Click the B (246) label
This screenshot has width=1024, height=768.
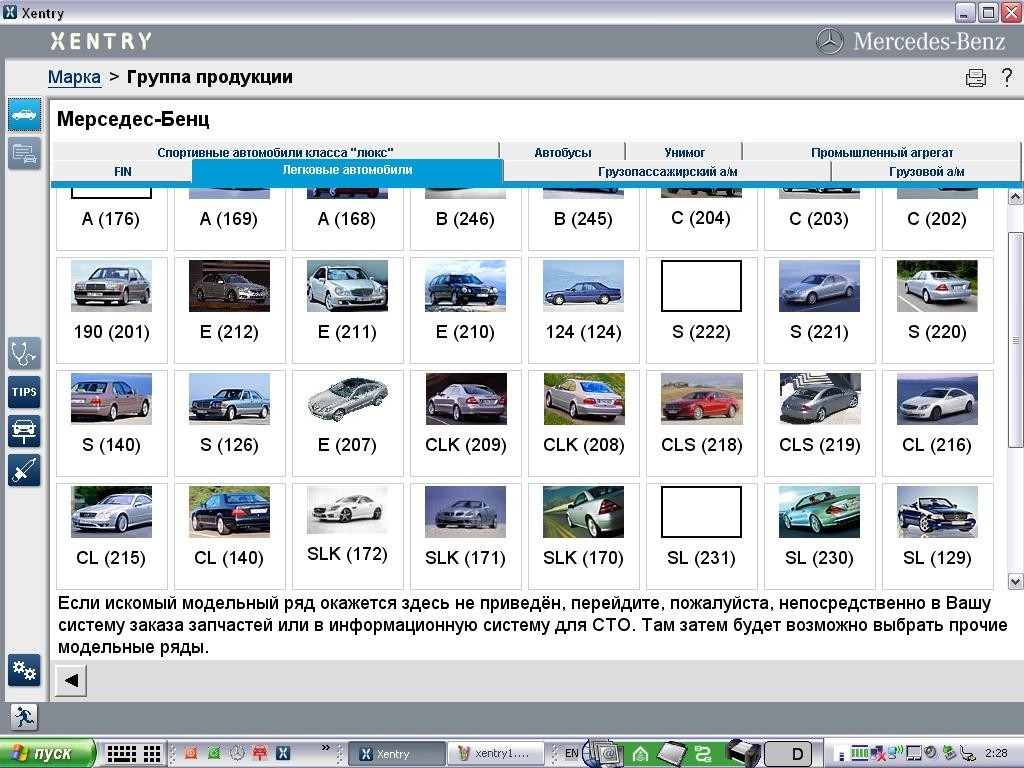coord(465,219)
